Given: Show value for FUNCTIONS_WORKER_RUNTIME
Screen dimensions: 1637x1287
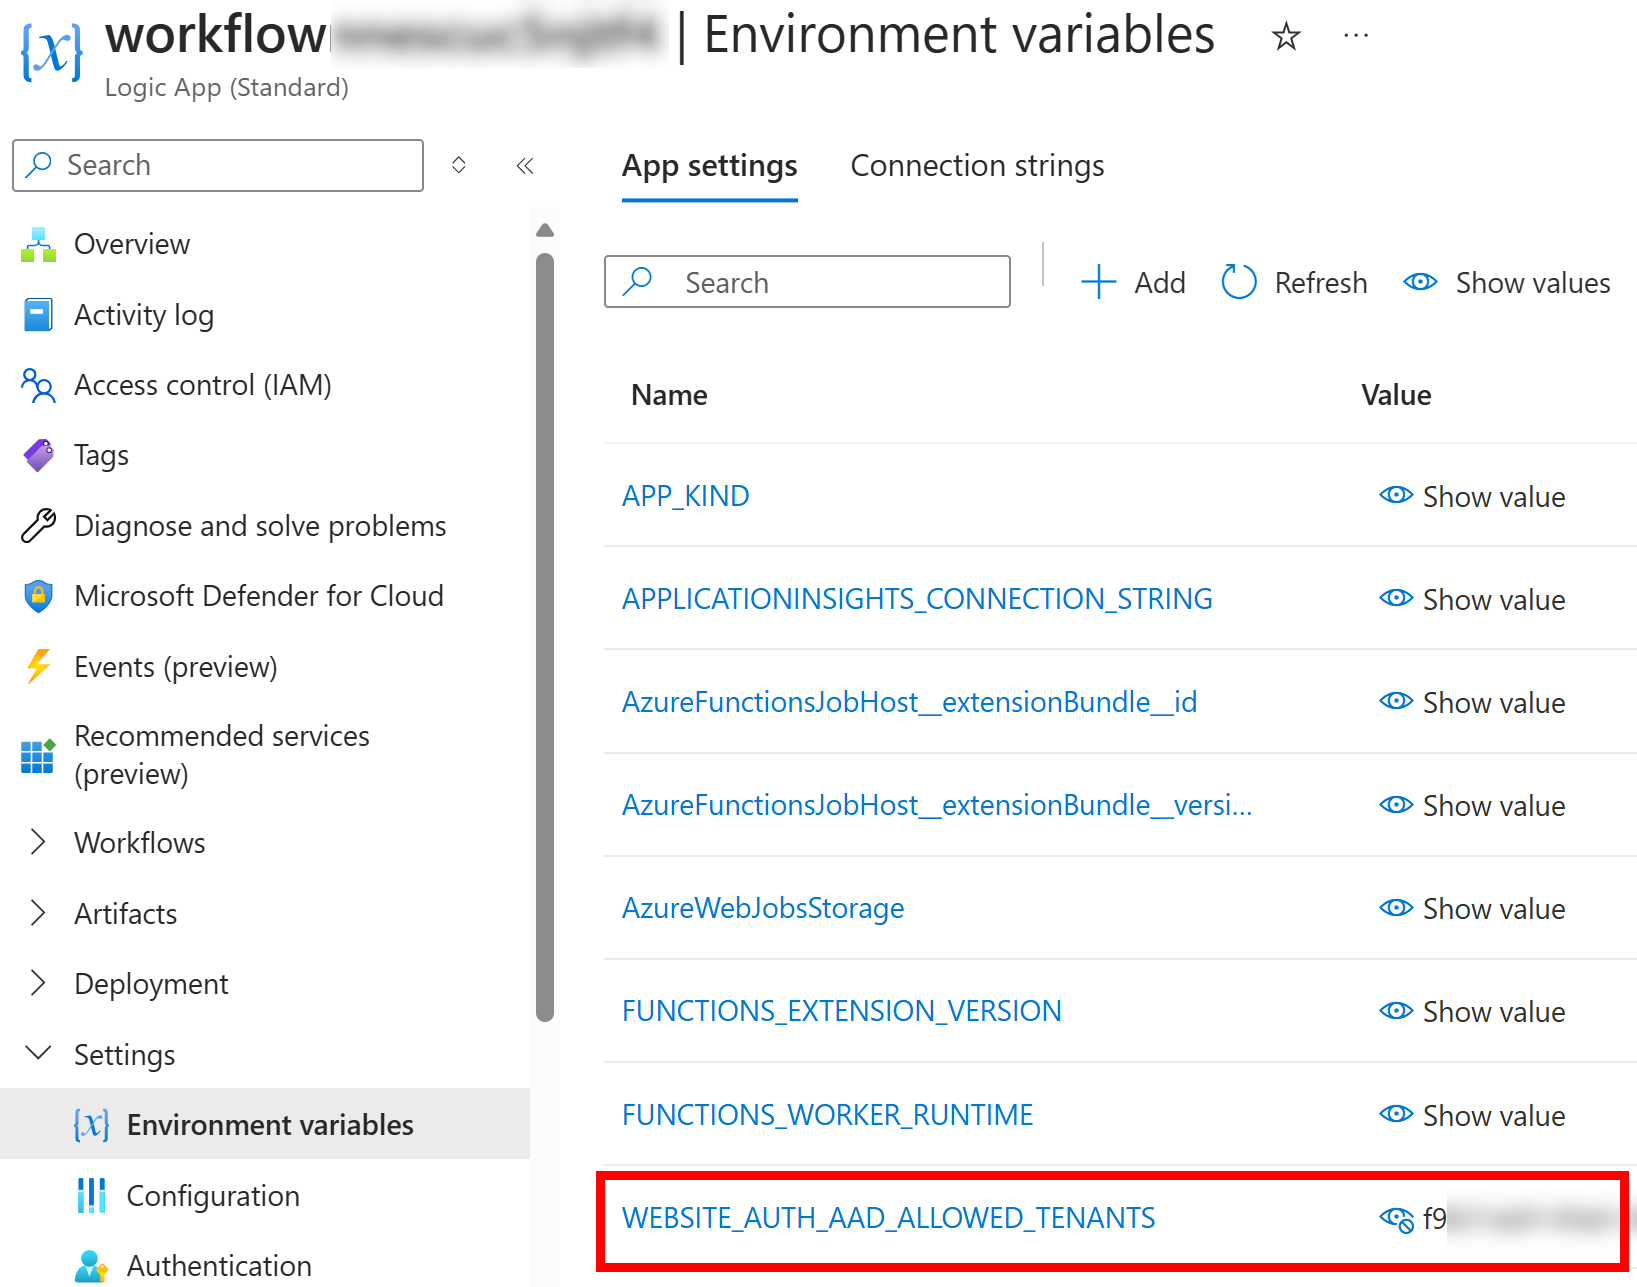Looking at the screenshot, I should point(1472,1115).
